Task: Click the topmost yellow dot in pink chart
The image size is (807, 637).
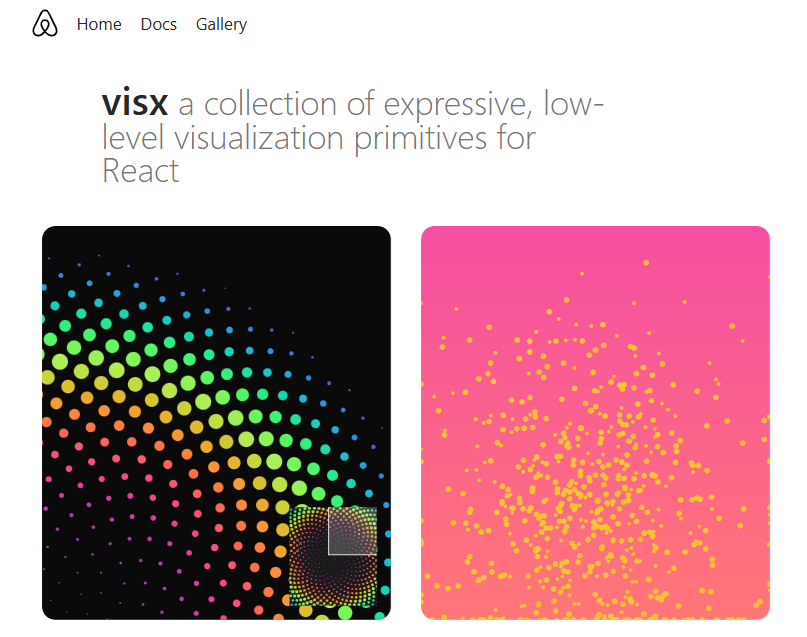Action: coord(646,262)
